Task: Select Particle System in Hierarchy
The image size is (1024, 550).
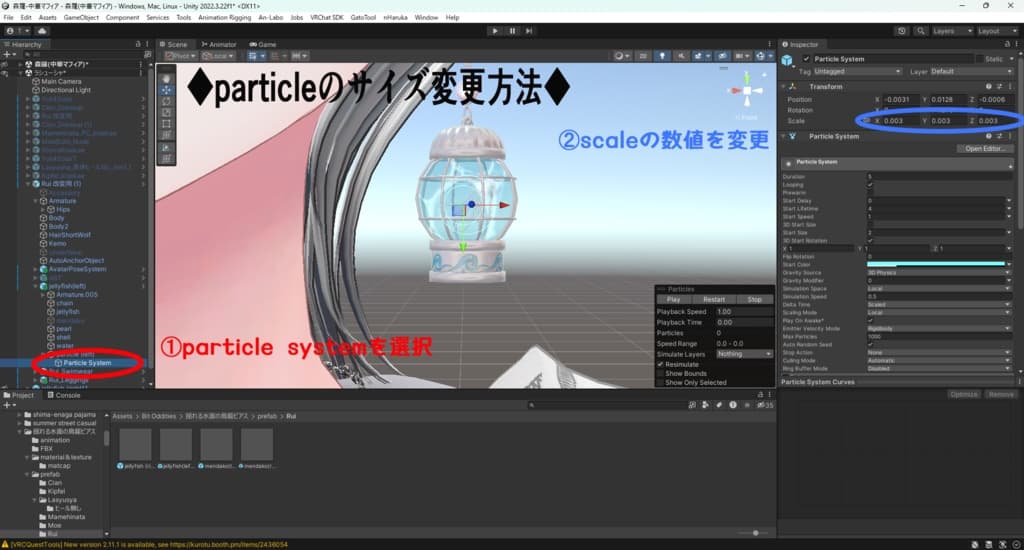Action: [x=87, y=363]
